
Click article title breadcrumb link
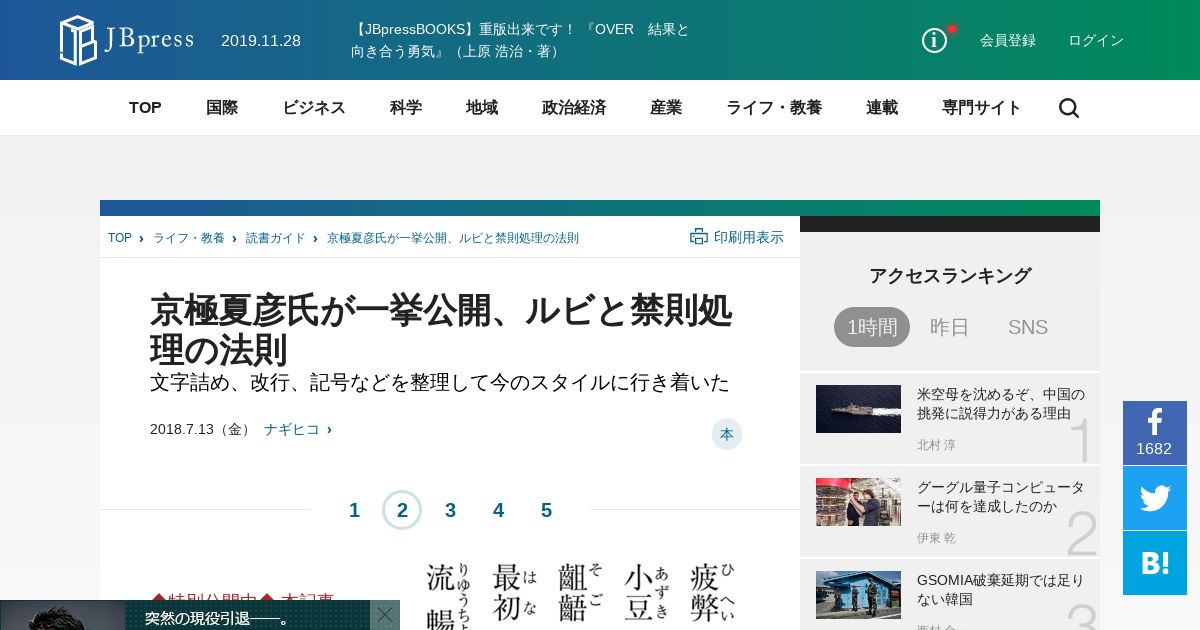tap(453, 238)
